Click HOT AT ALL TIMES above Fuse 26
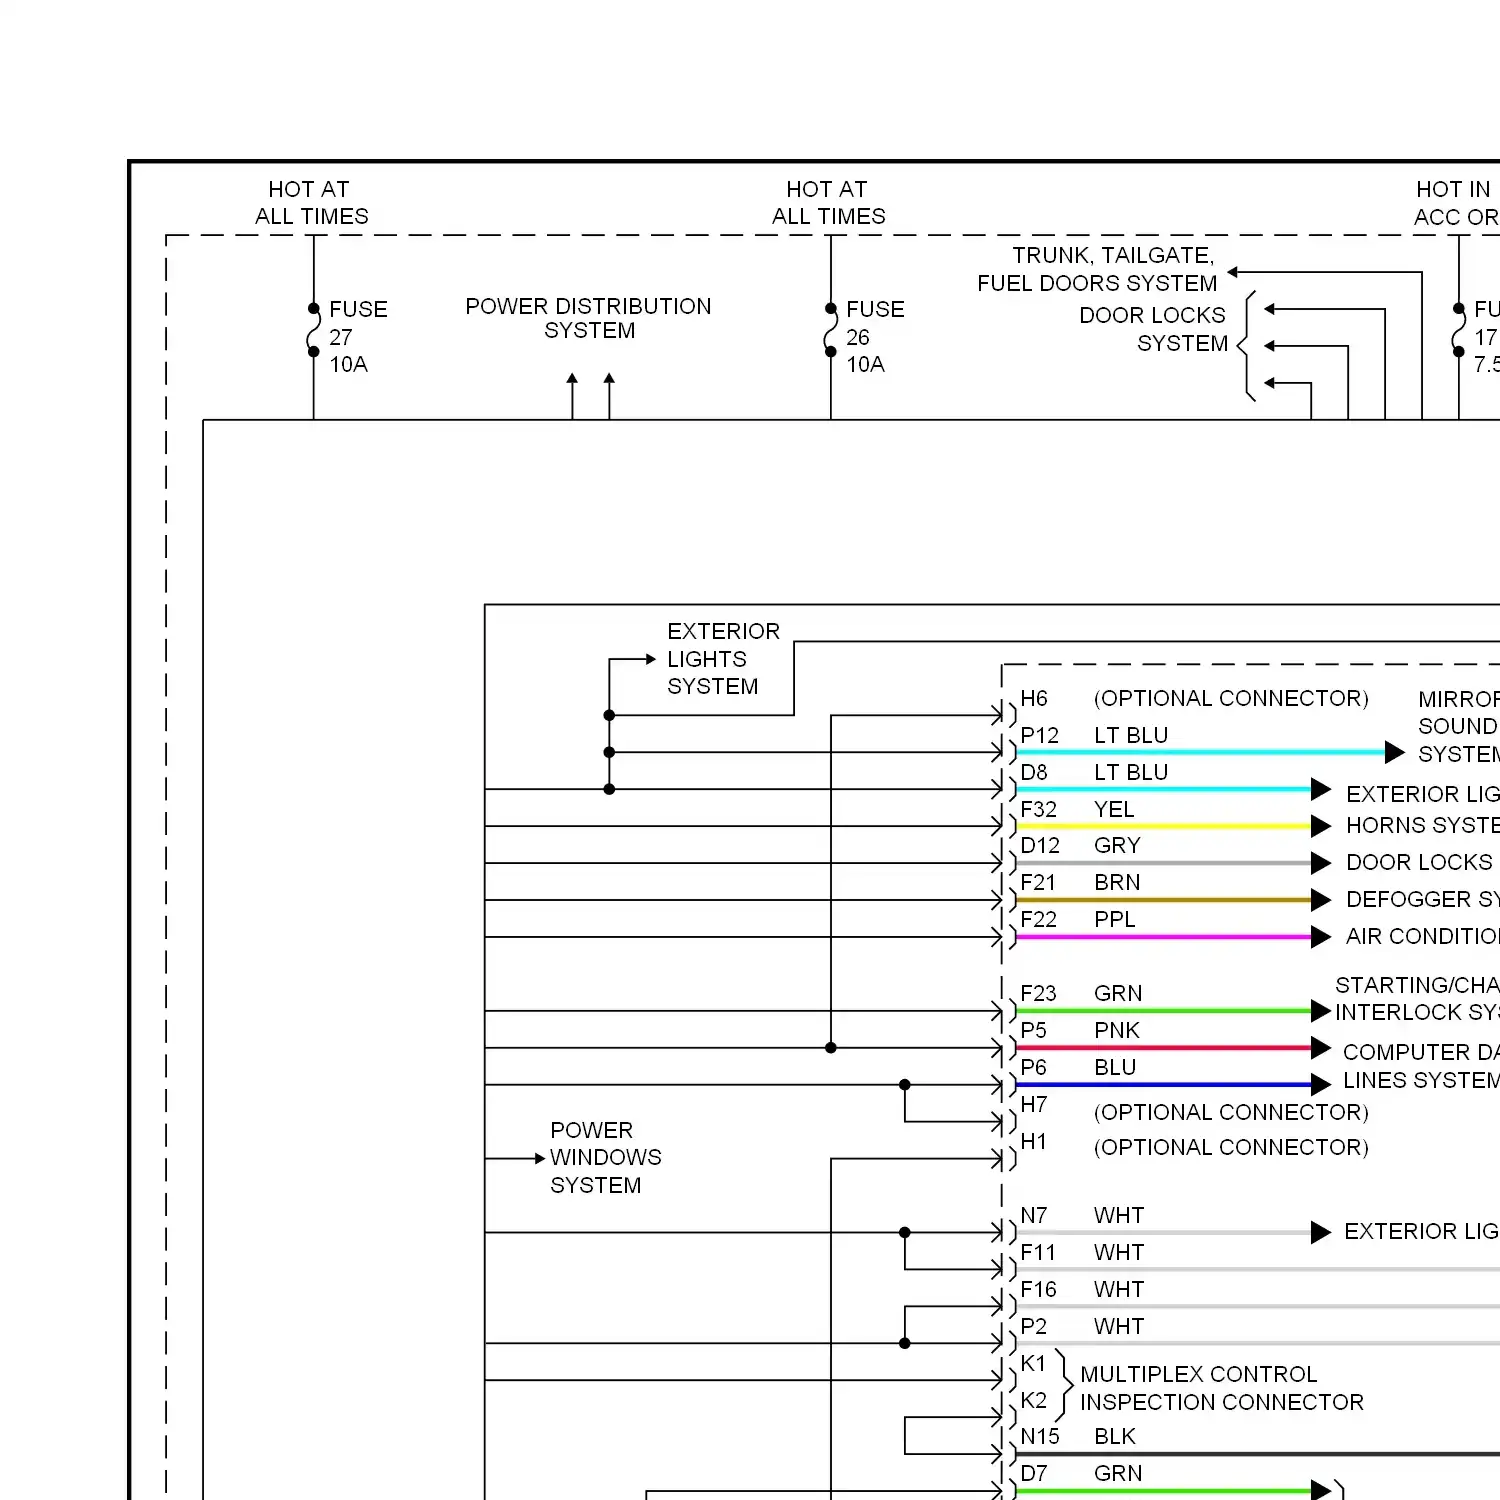 point(828,203)
